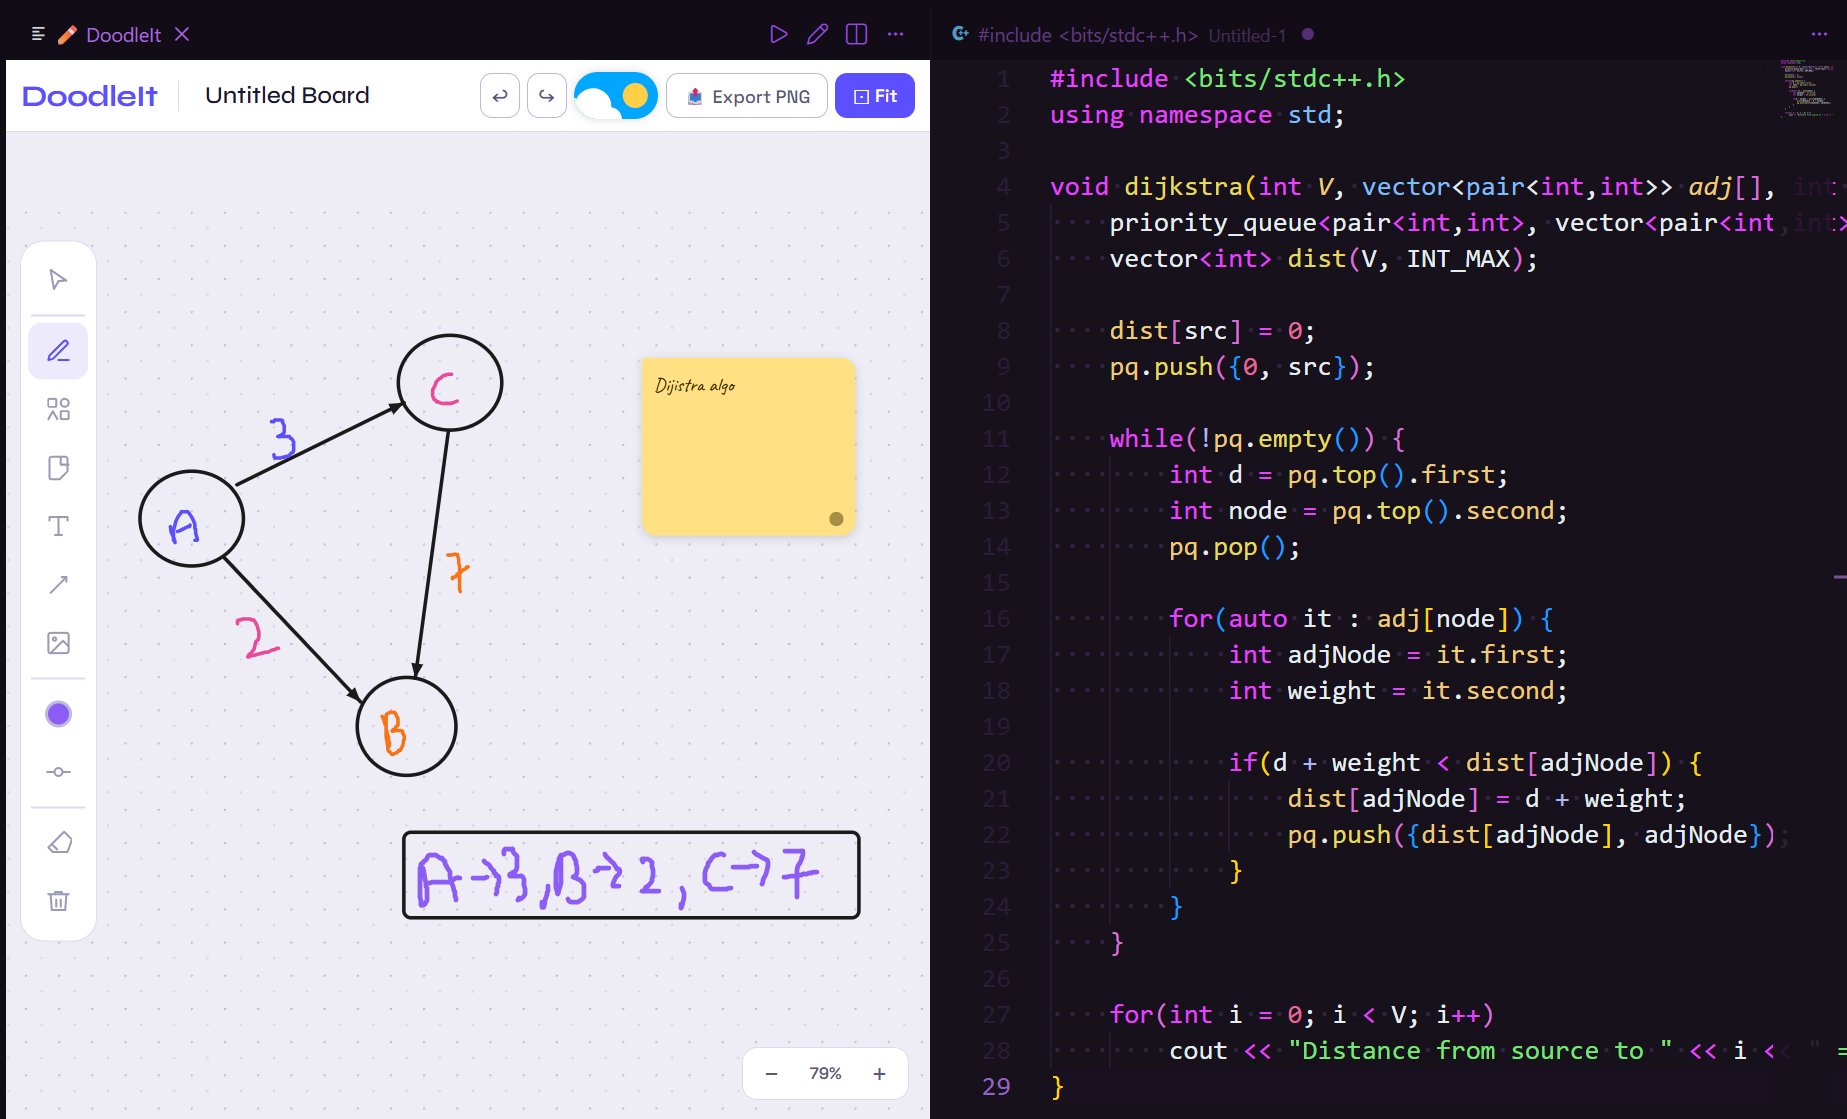Toggle the split view layout

[855, 33]
